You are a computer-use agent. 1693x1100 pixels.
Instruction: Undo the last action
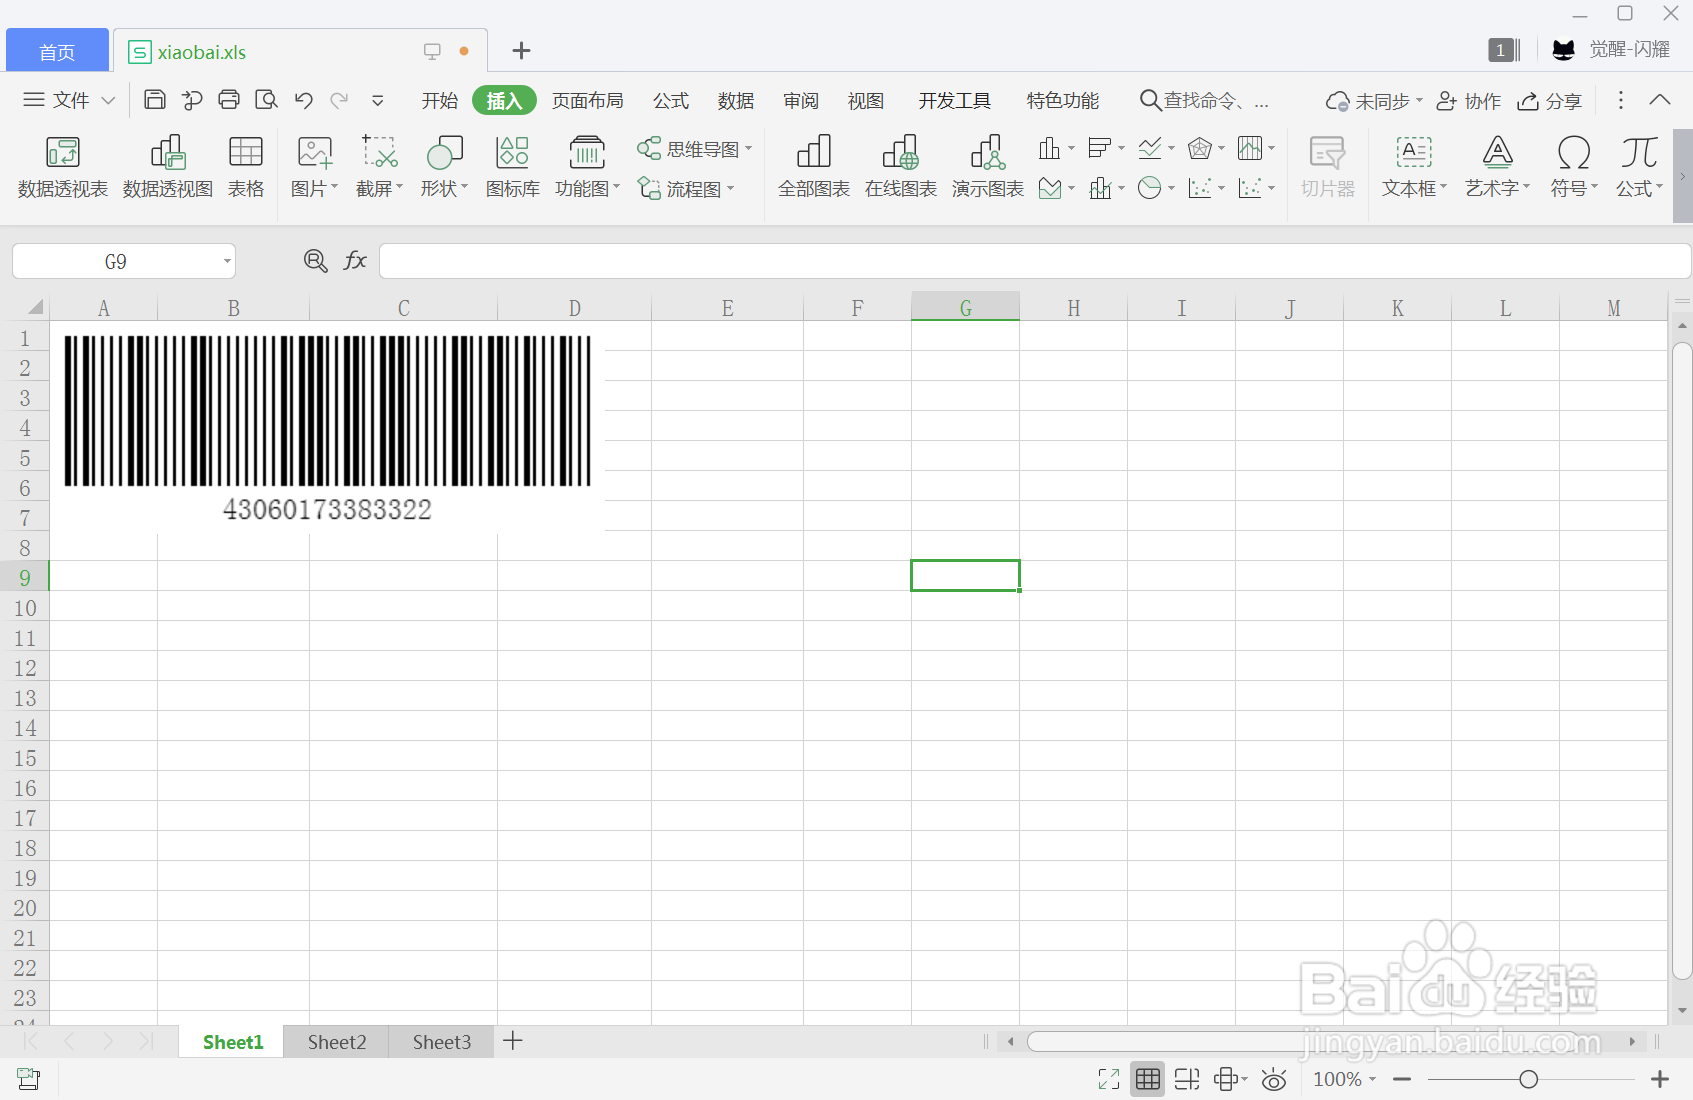click(x=304, y=99)
